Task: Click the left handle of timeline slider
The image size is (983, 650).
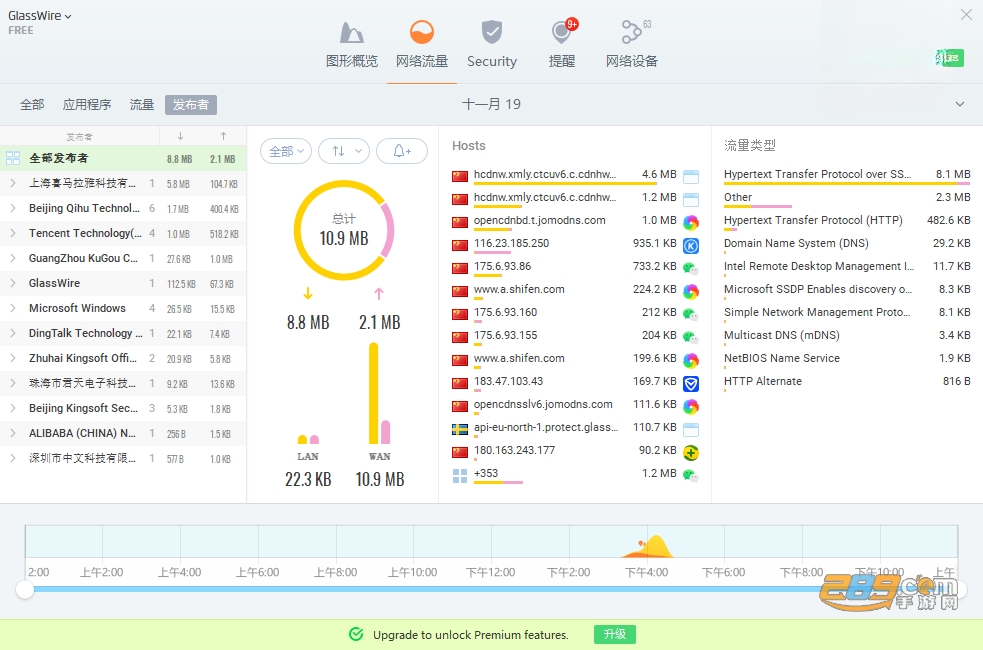Action: coord(24,589)
